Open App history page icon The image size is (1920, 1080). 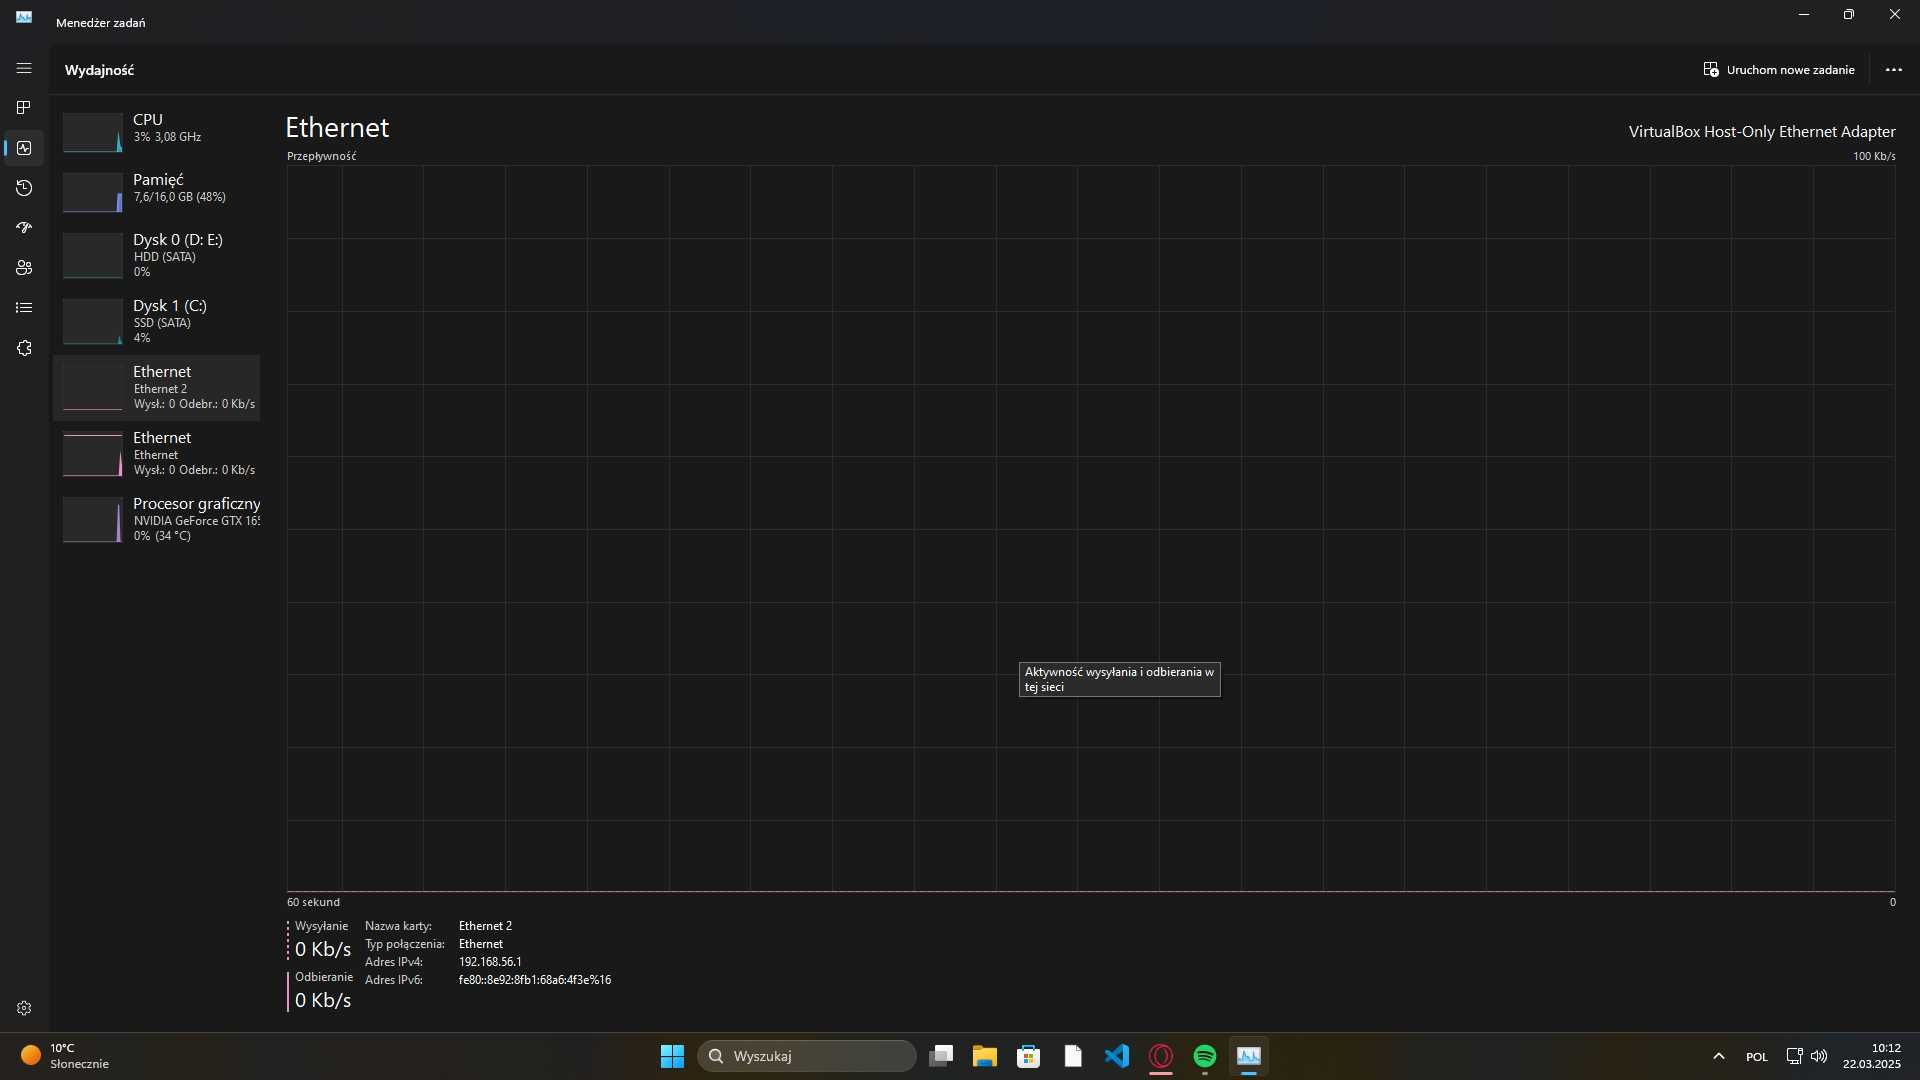tap(24, 188)
